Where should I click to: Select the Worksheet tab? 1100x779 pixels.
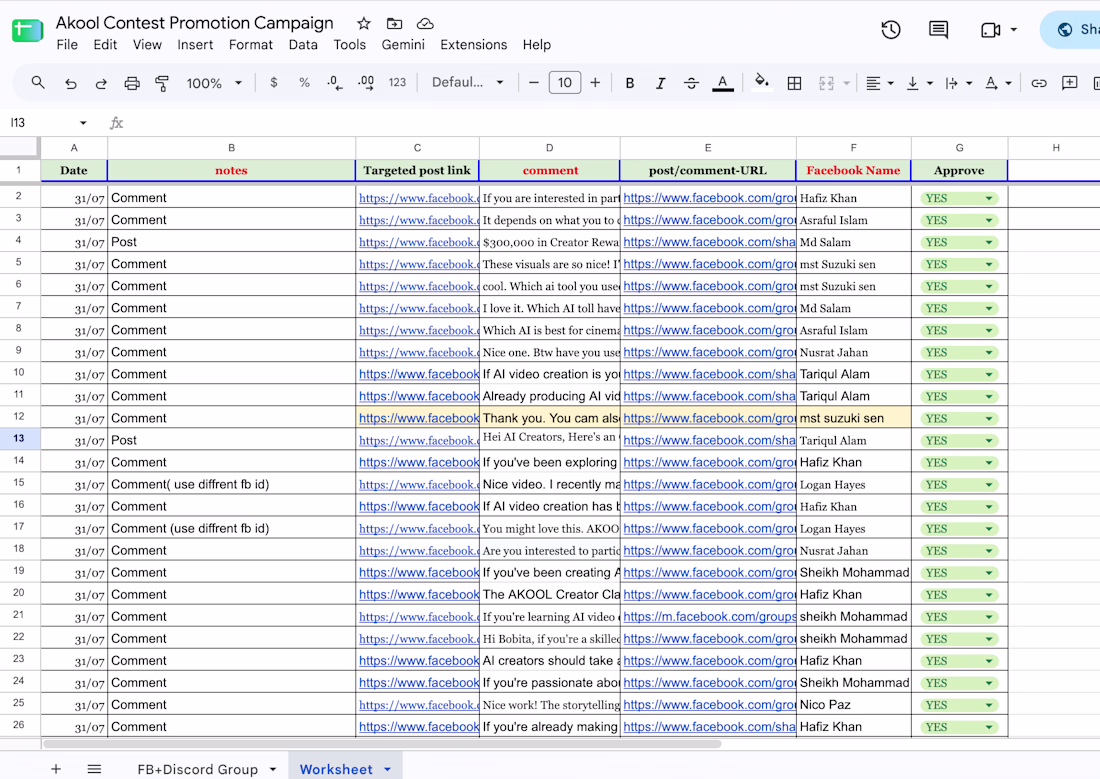click(336, 769)
